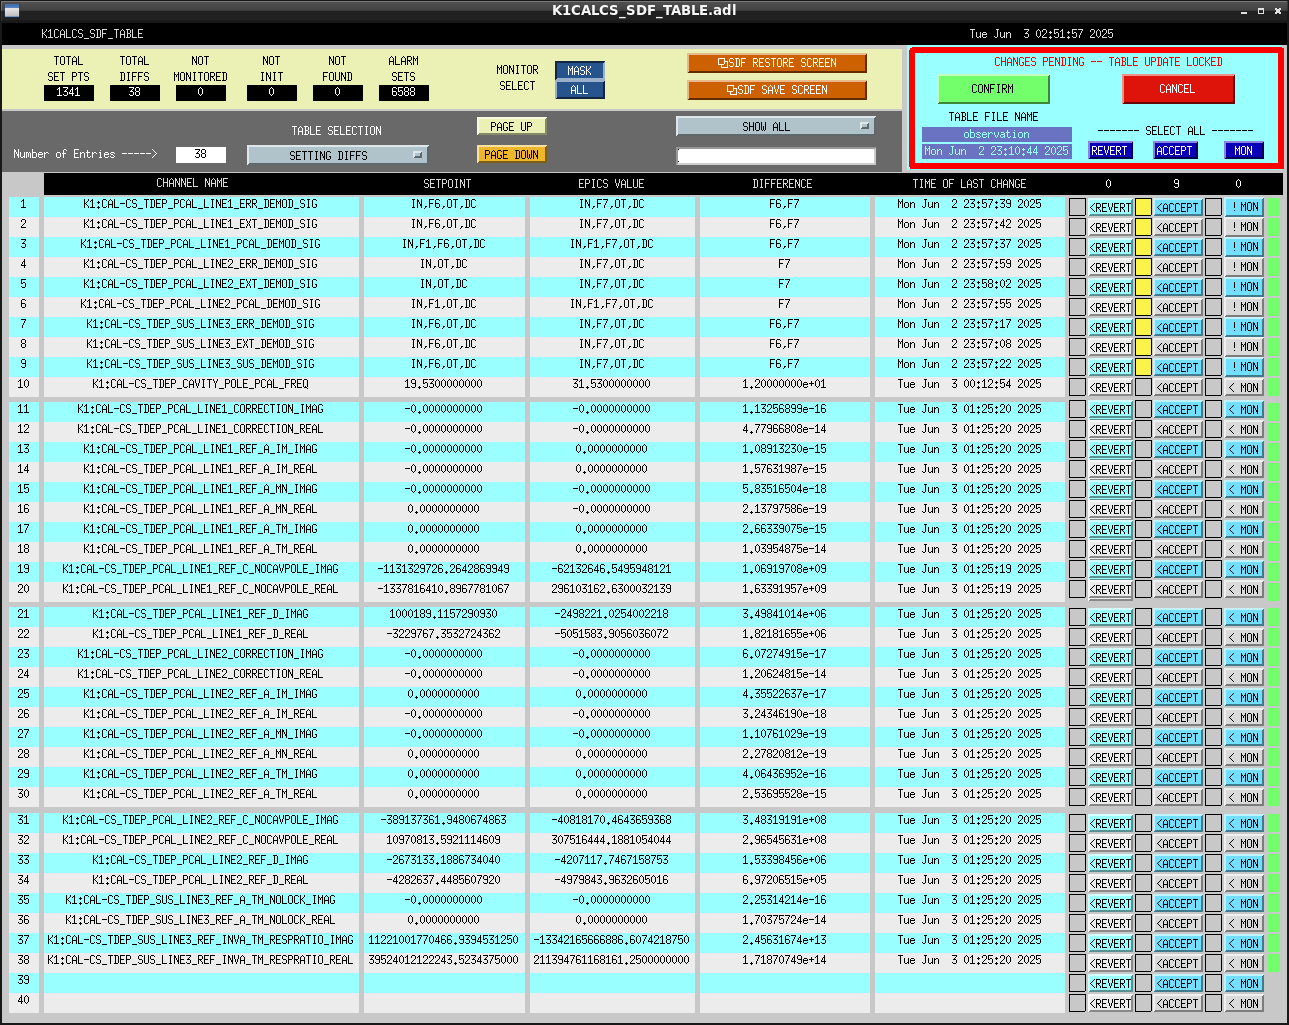This screenshot has height=1025, width=1289.
Task: Click yellow accept indicator for row 5
Action: coord(1143,287)
